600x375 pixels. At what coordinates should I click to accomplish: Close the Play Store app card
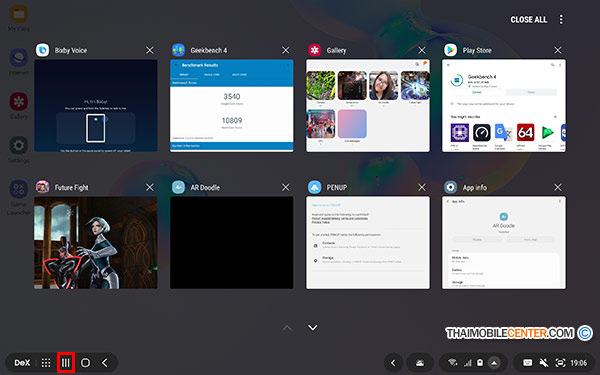[558, 50]
